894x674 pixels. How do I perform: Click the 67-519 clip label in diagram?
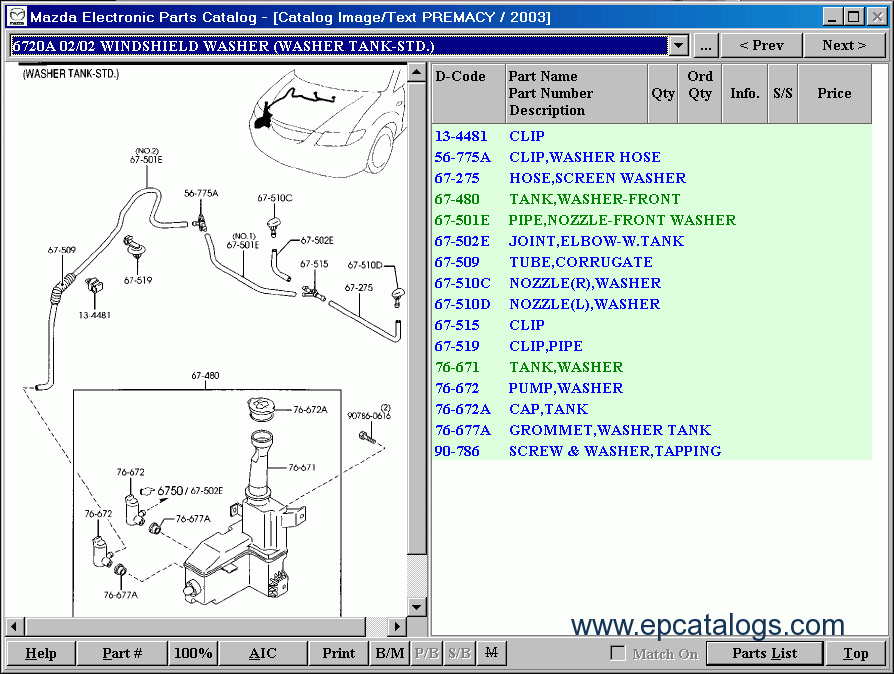[138, 280]
